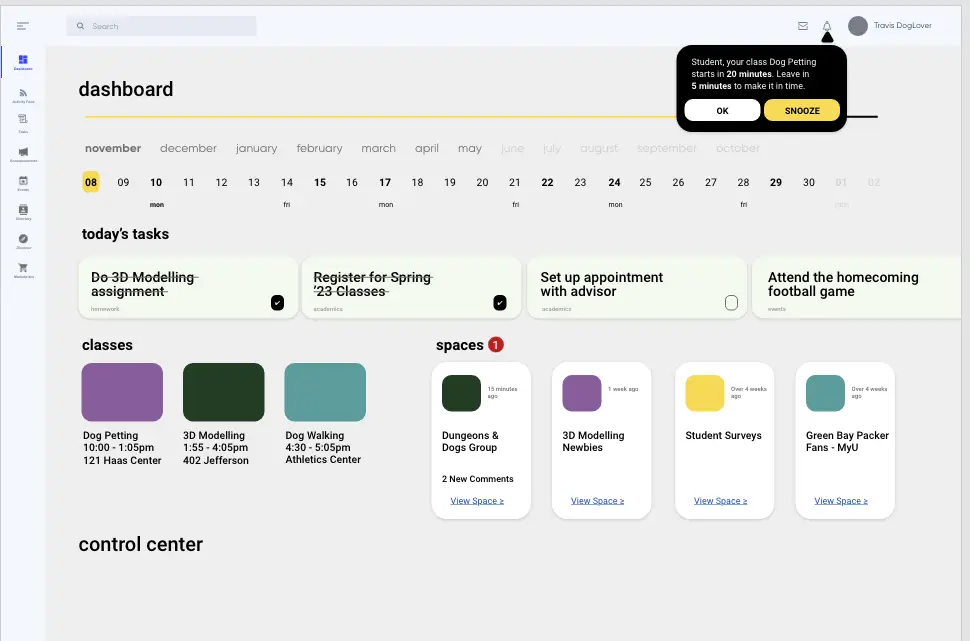Click the purple Dog Petting class swatch

[x=122, y=392]
